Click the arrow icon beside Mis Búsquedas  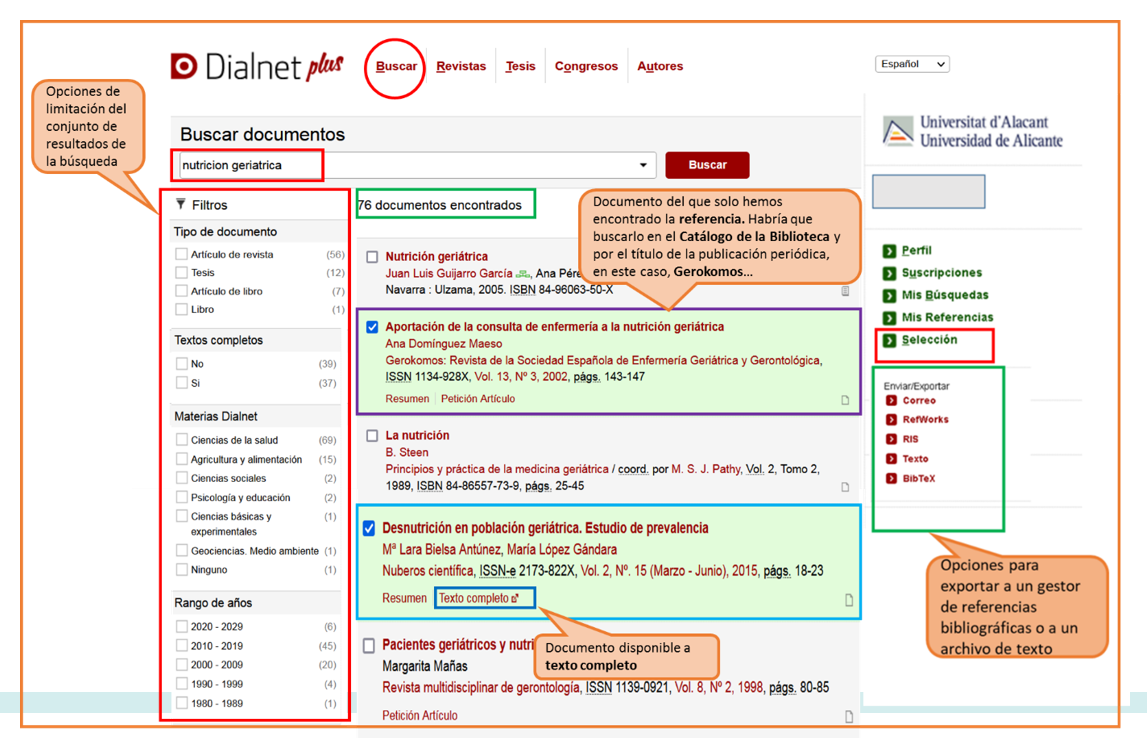[889, 296]
